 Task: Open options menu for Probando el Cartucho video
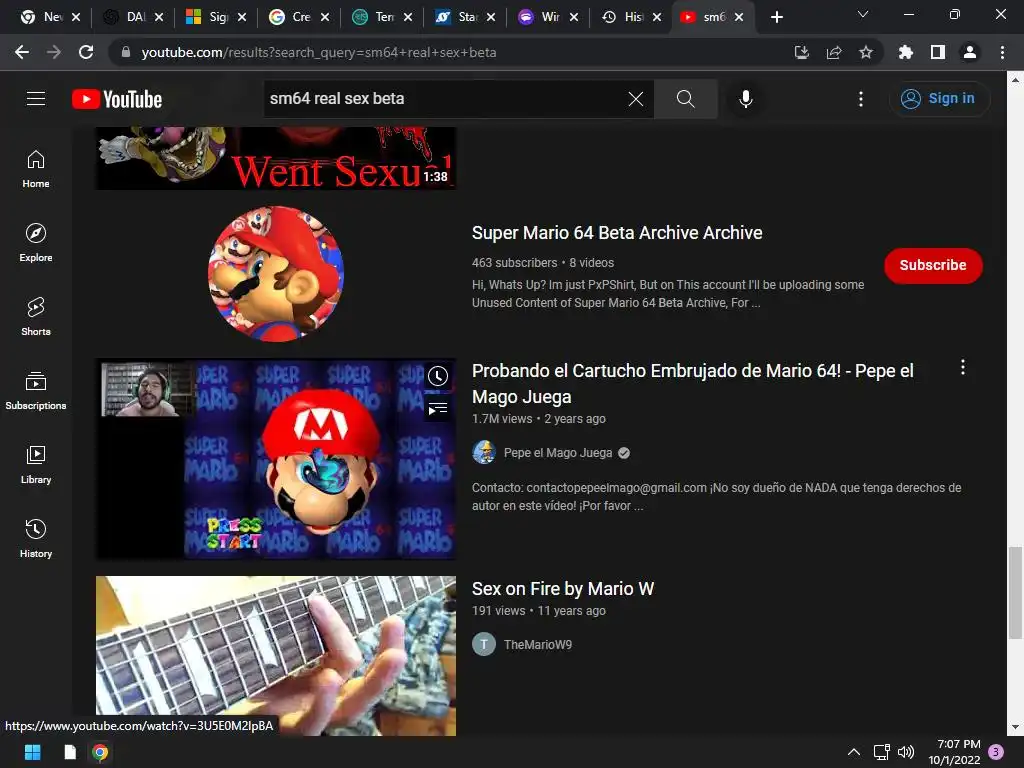coord(963,367)
